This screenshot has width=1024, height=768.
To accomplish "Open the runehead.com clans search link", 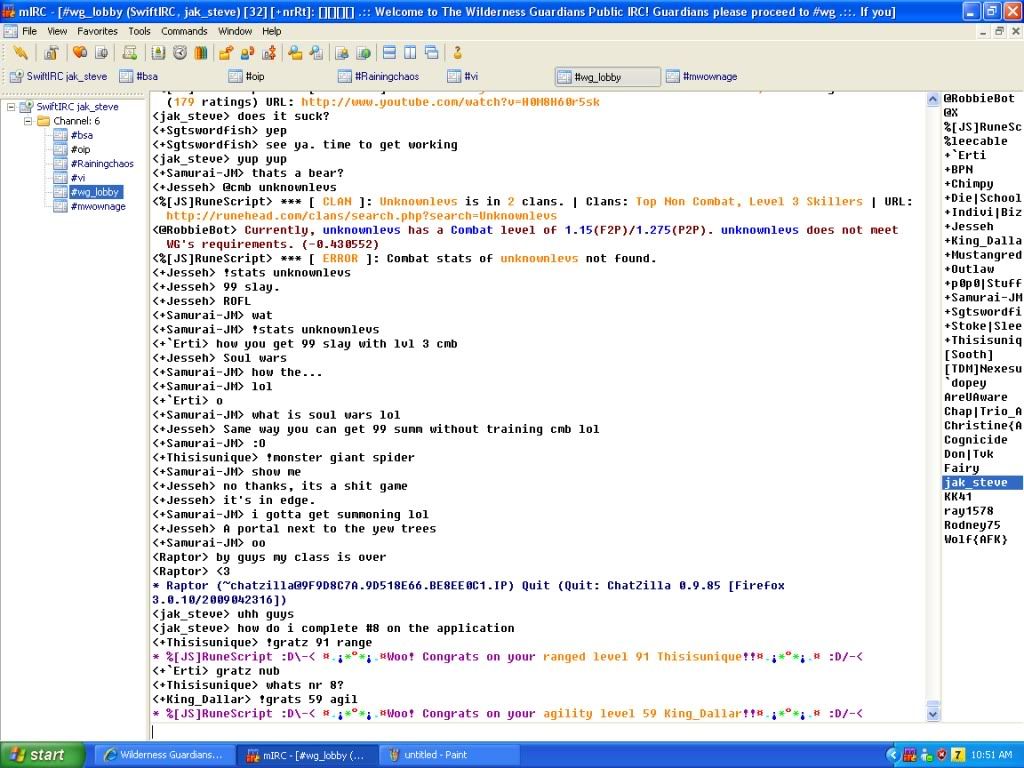I will coord(362,216).
